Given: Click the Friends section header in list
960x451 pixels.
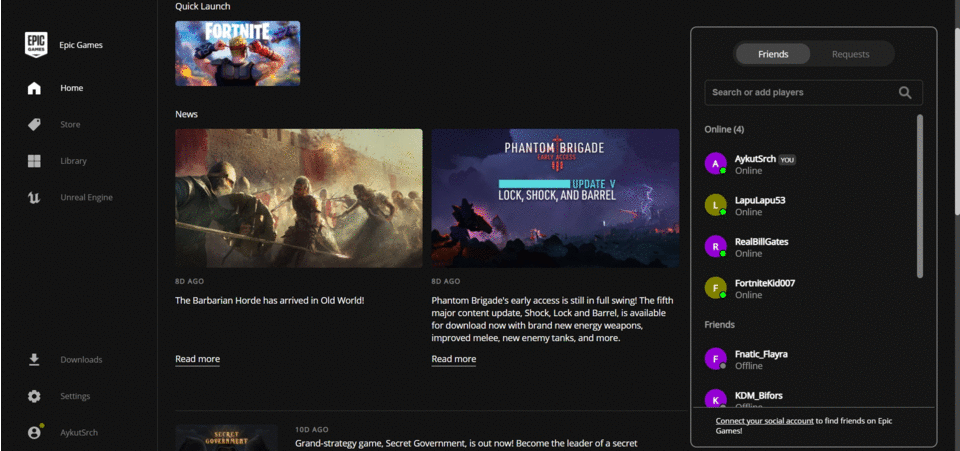Looking at the screenshot, I should 719,325.
